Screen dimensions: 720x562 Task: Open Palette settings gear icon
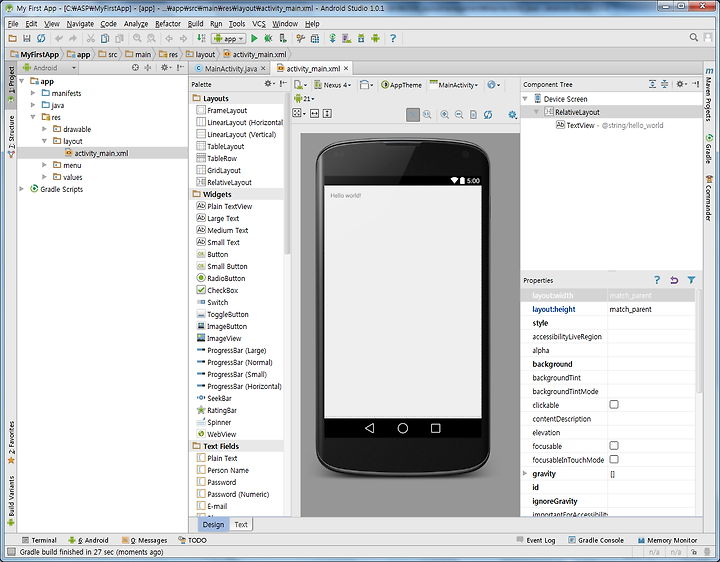pyautogui.click(x=269, y=84)
